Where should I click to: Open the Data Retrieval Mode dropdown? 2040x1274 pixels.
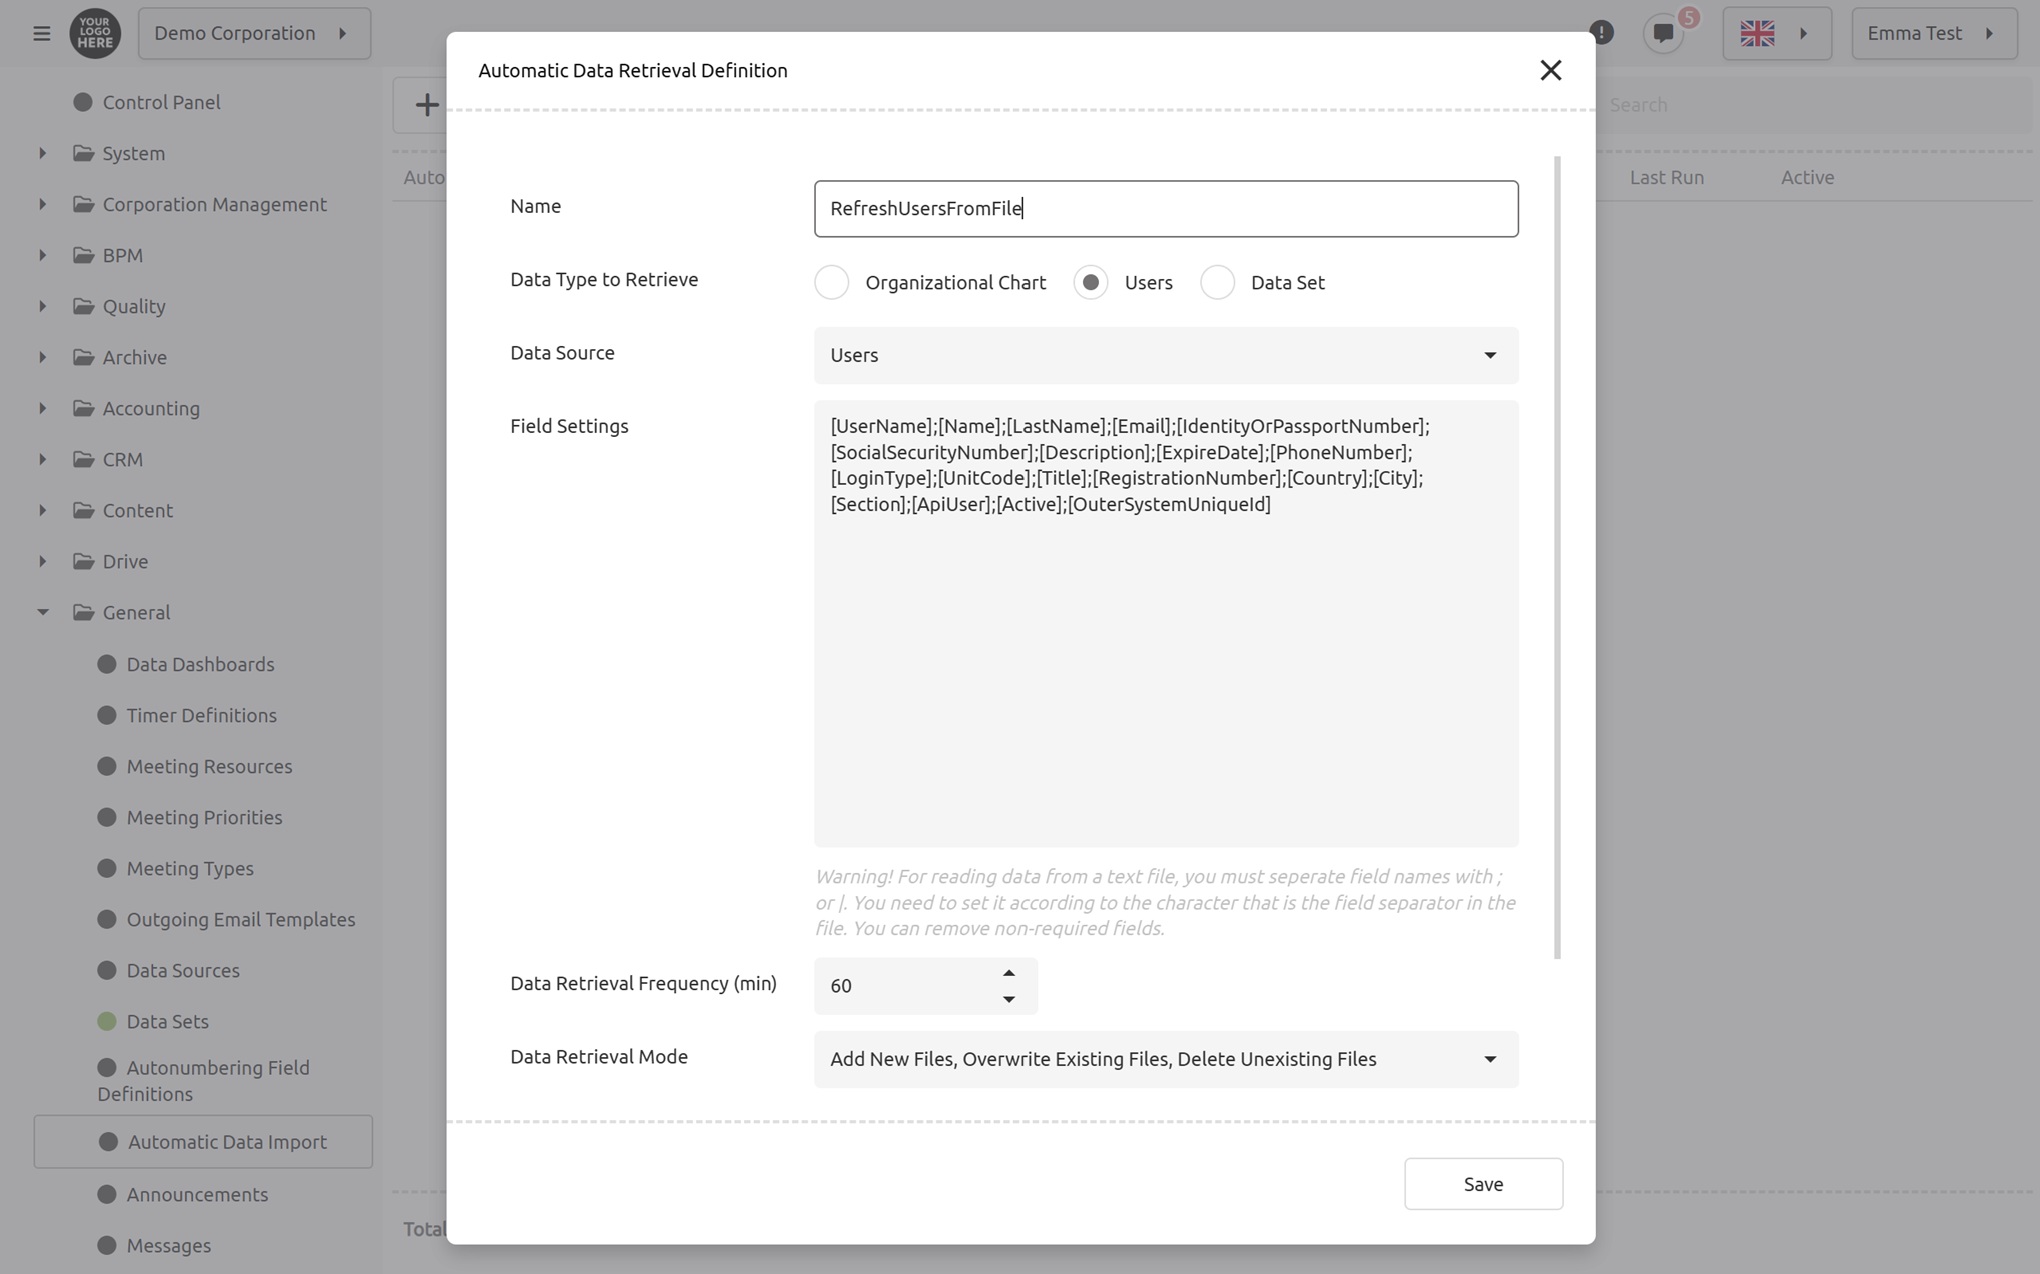[1166, 1059]
